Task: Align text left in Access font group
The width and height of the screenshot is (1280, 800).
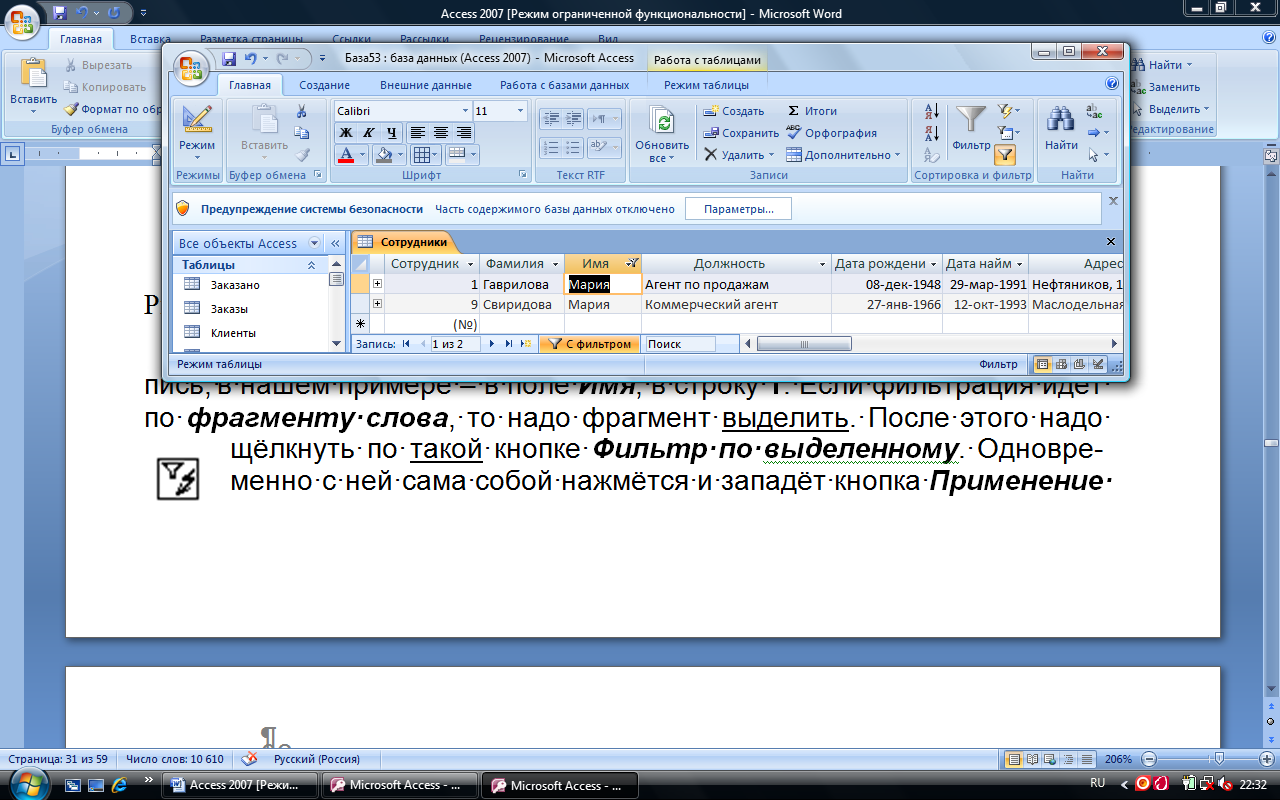Action: pyautogui.click(x=418, y=132)
